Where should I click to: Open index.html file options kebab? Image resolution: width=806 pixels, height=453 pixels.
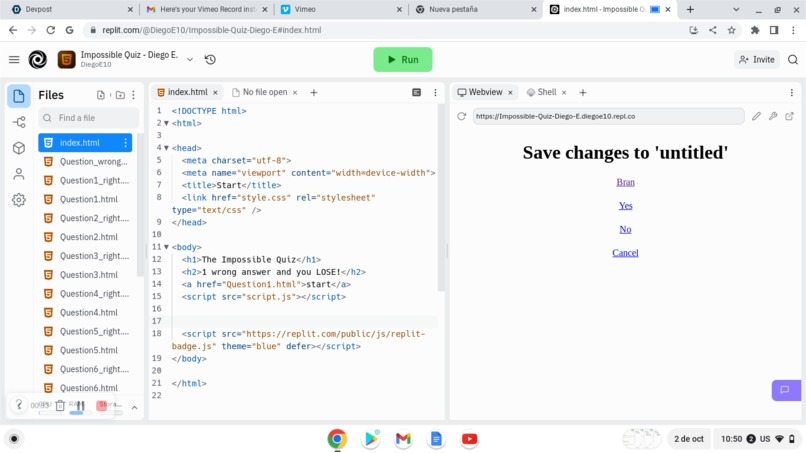pos(125,143)
